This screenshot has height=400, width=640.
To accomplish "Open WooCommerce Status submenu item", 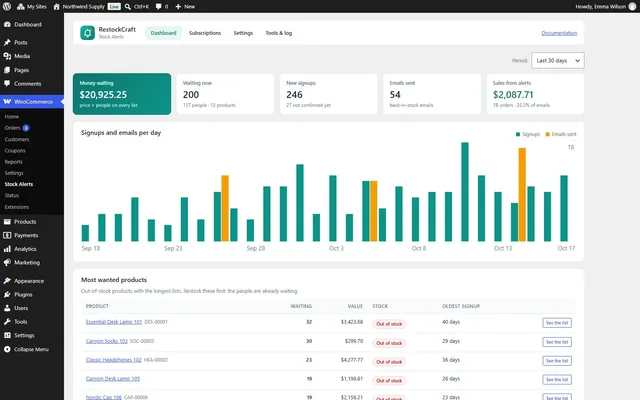I will (11, 196).
